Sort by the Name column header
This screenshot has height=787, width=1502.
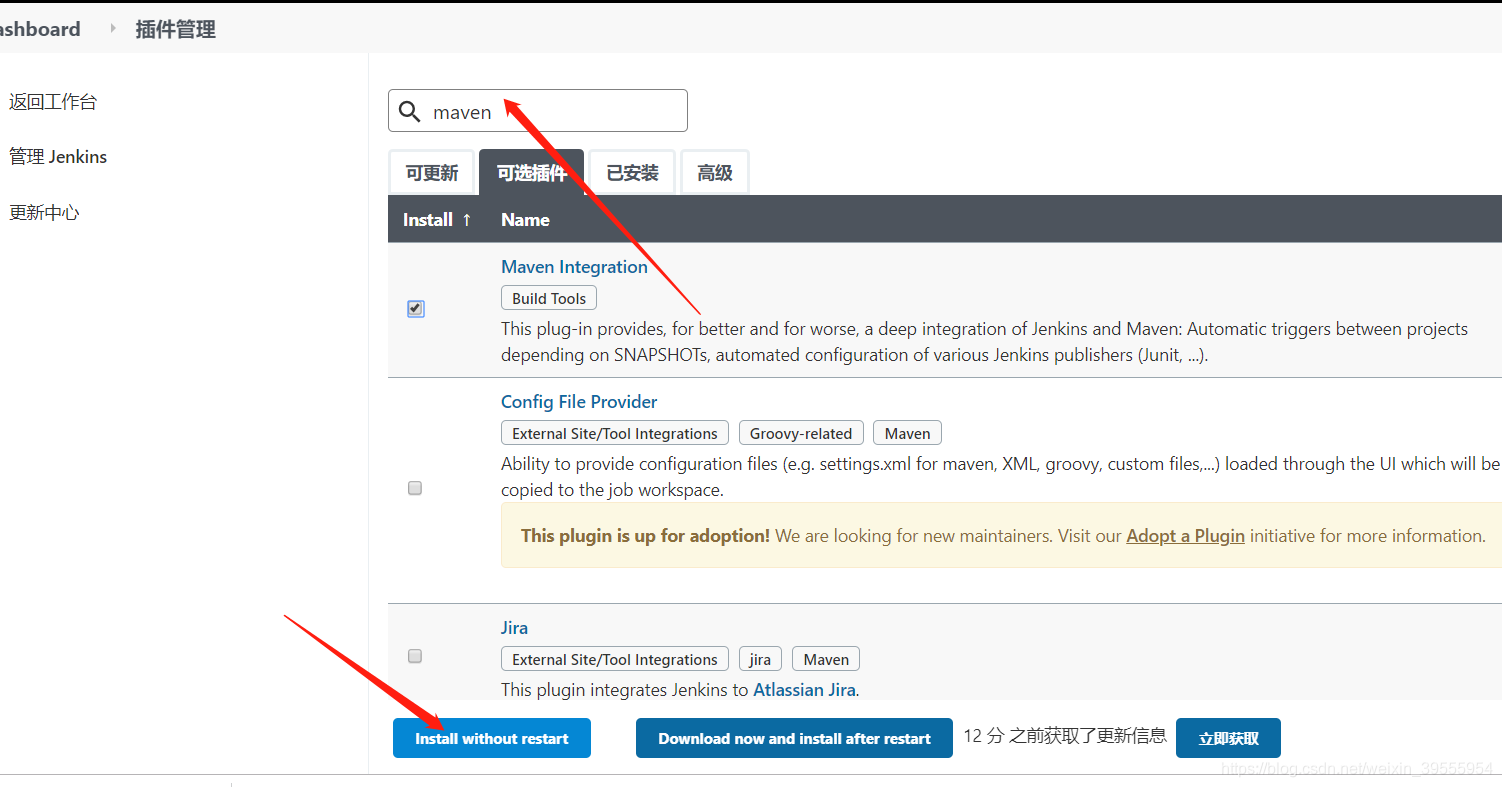pyautogui.click(x=525, y=219)
